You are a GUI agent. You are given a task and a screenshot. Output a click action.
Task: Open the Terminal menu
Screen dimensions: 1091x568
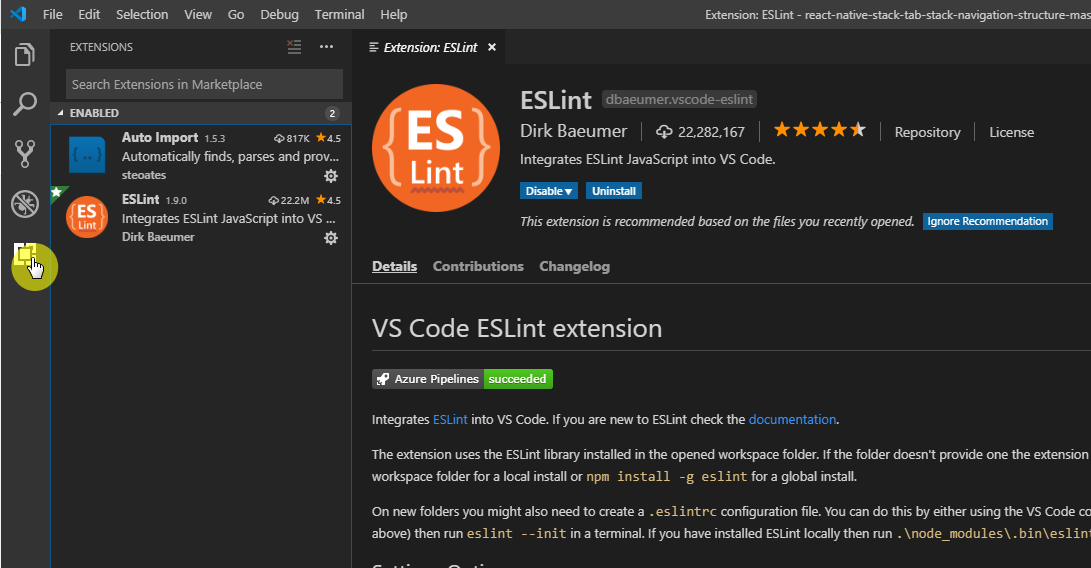tap(340, 14)
